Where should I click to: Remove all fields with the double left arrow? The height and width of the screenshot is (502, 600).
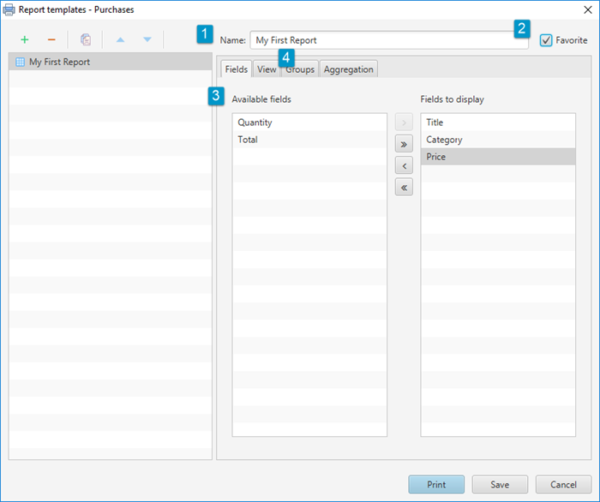(404, 187)
